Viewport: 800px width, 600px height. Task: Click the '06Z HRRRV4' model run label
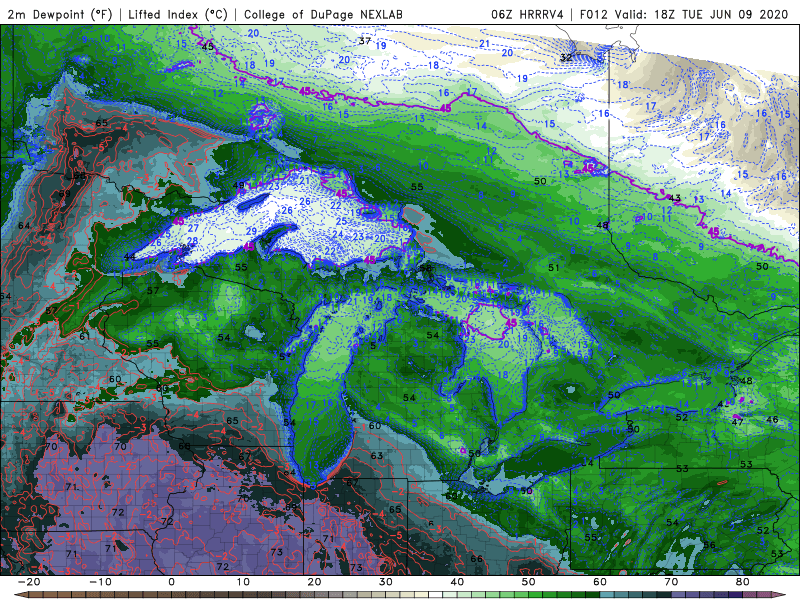coord(527,14)
